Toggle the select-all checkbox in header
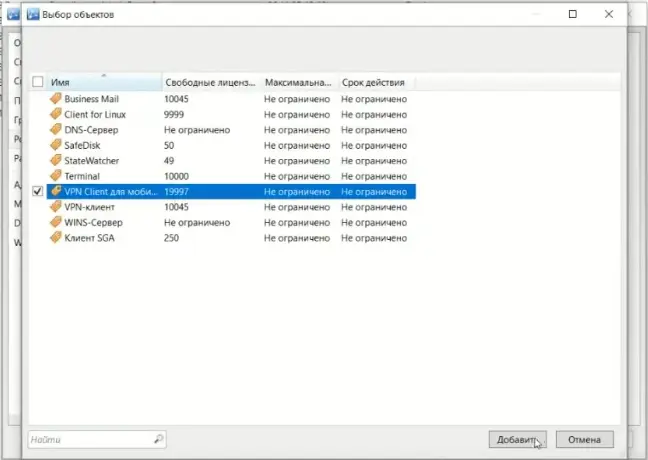The image size is (648, 460). (38, 82)
